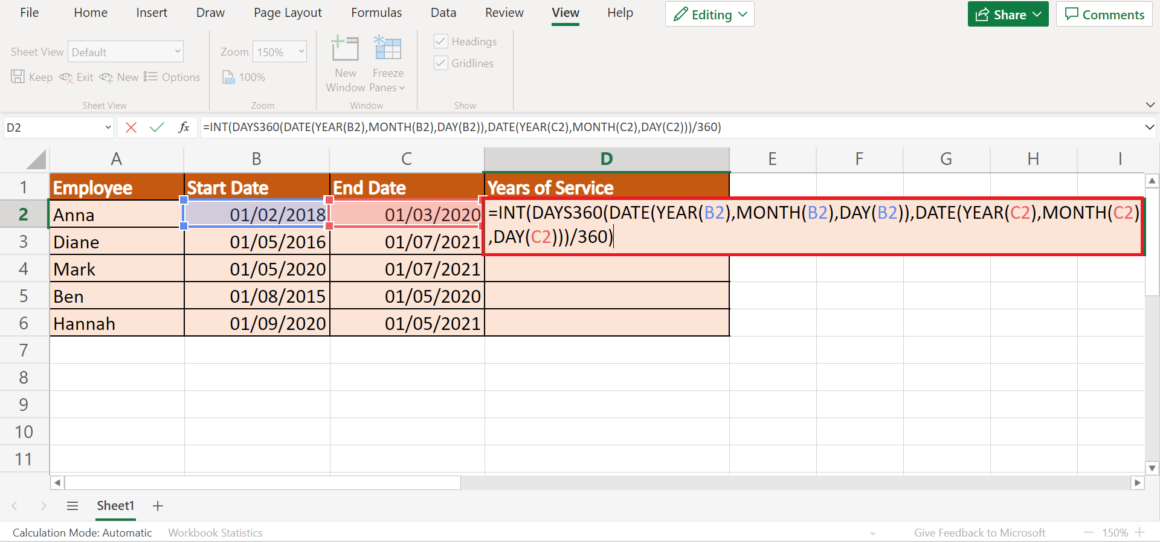Cancel the formula with the X icon
Image resolution: width=1160 pixels, height=542 pixels.
(x=131, y=127)
